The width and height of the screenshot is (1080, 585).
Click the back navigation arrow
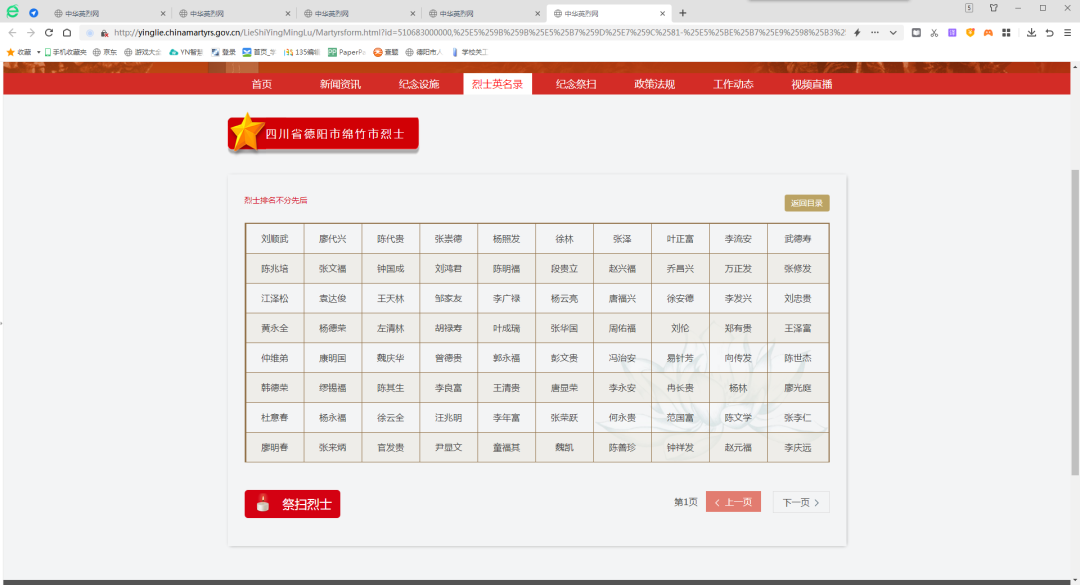12,32
